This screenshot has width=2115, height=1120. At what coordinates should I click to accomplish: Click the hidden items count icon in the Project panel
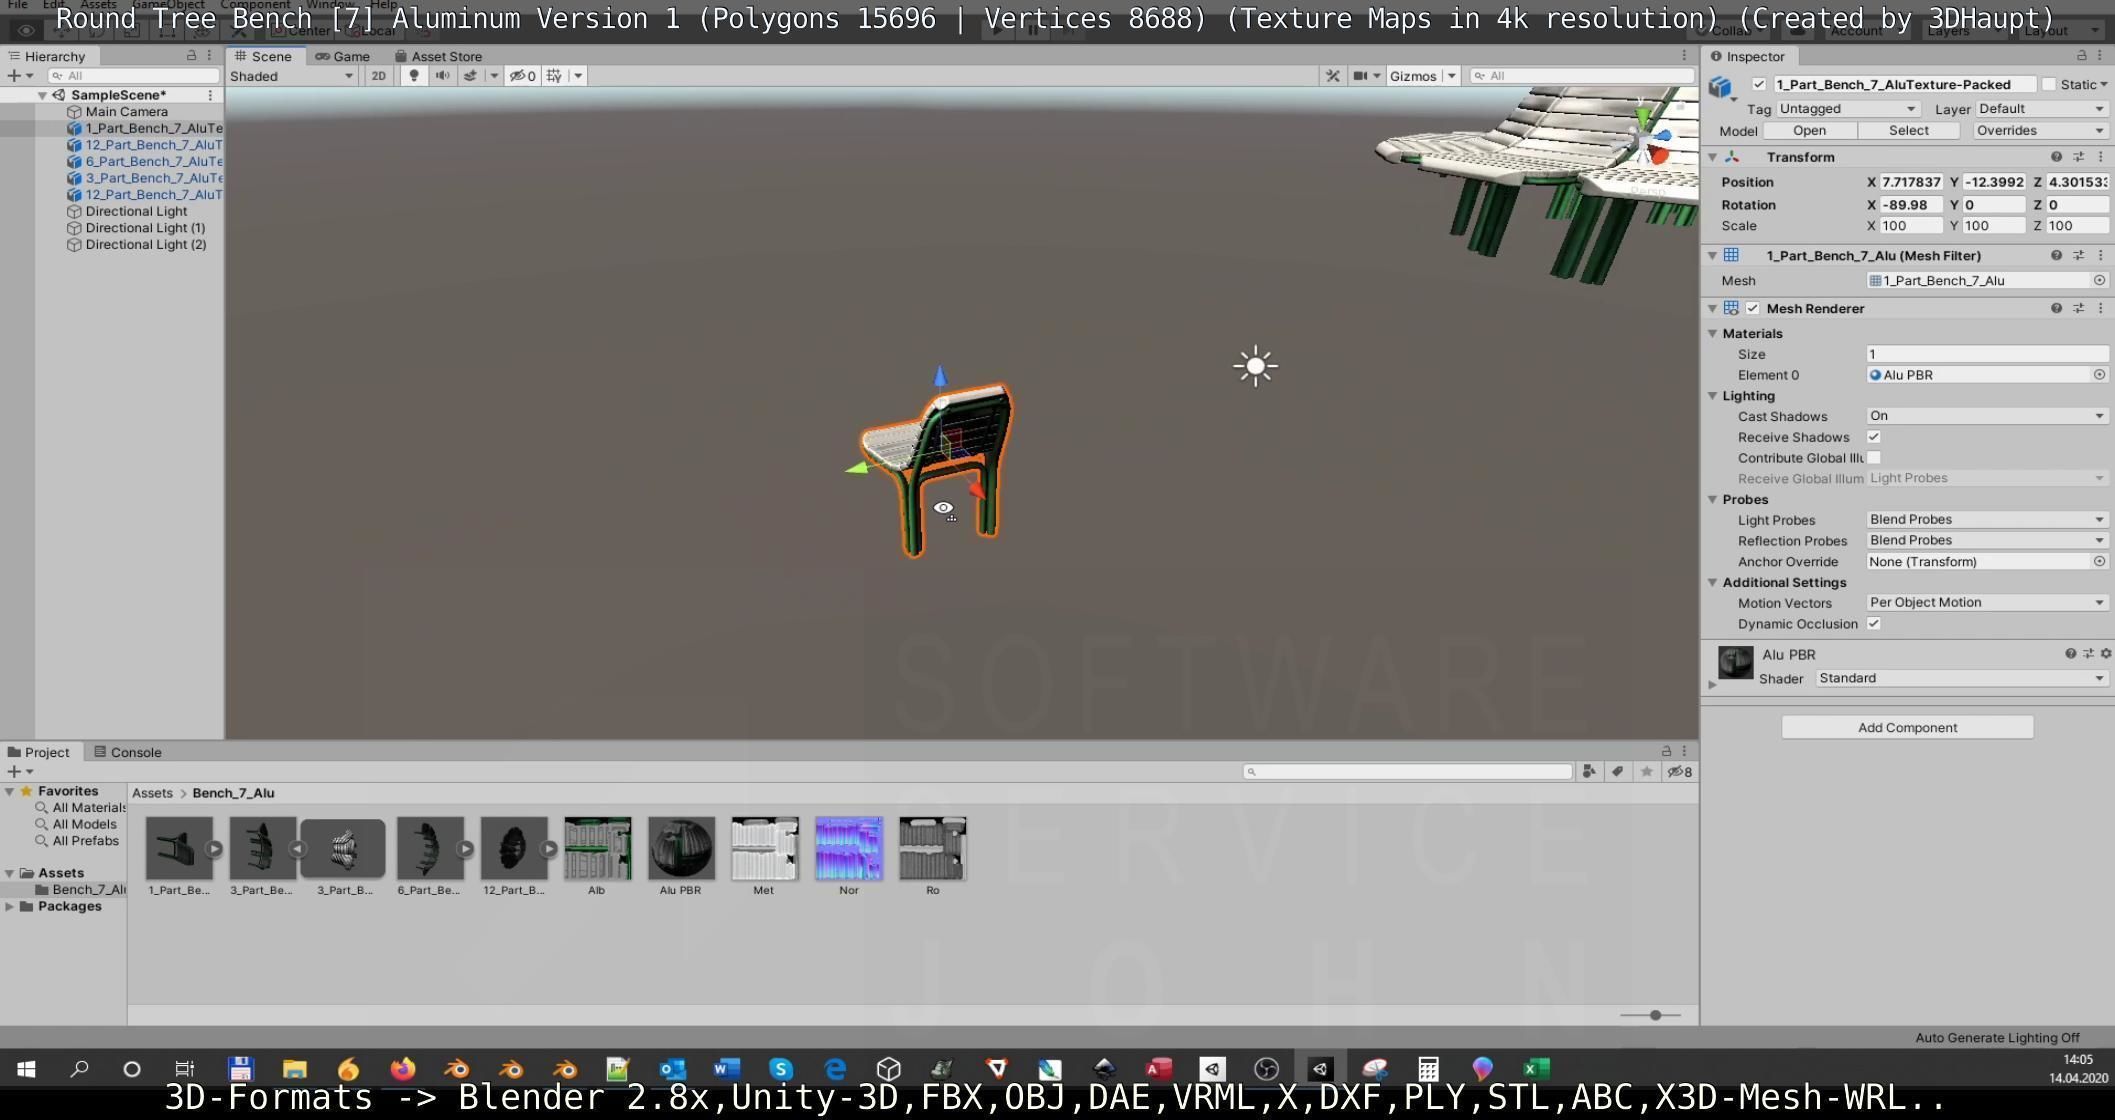(1679, 772)
